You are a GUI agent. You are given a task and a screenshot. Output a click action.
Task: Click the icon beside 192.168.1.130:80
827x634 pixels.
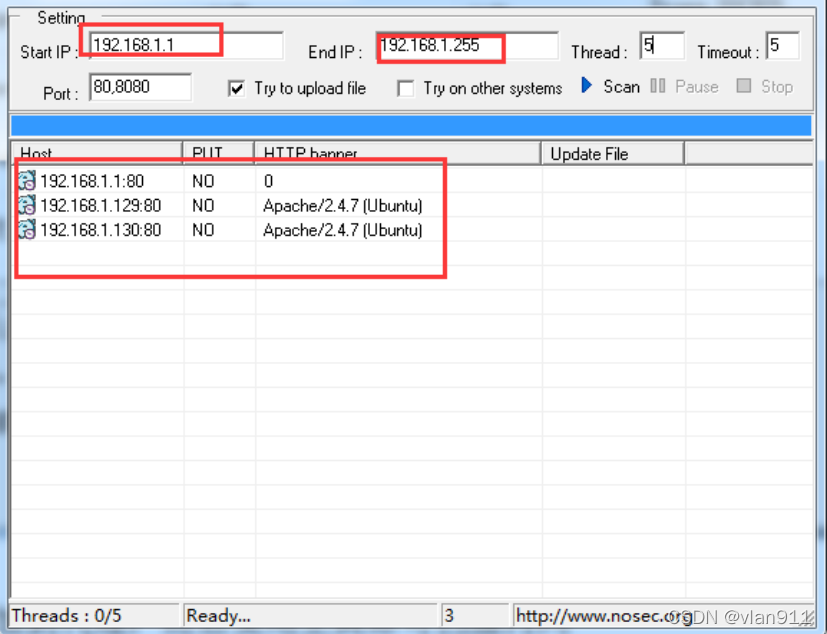pyautogui.click(x=27, y=229)
